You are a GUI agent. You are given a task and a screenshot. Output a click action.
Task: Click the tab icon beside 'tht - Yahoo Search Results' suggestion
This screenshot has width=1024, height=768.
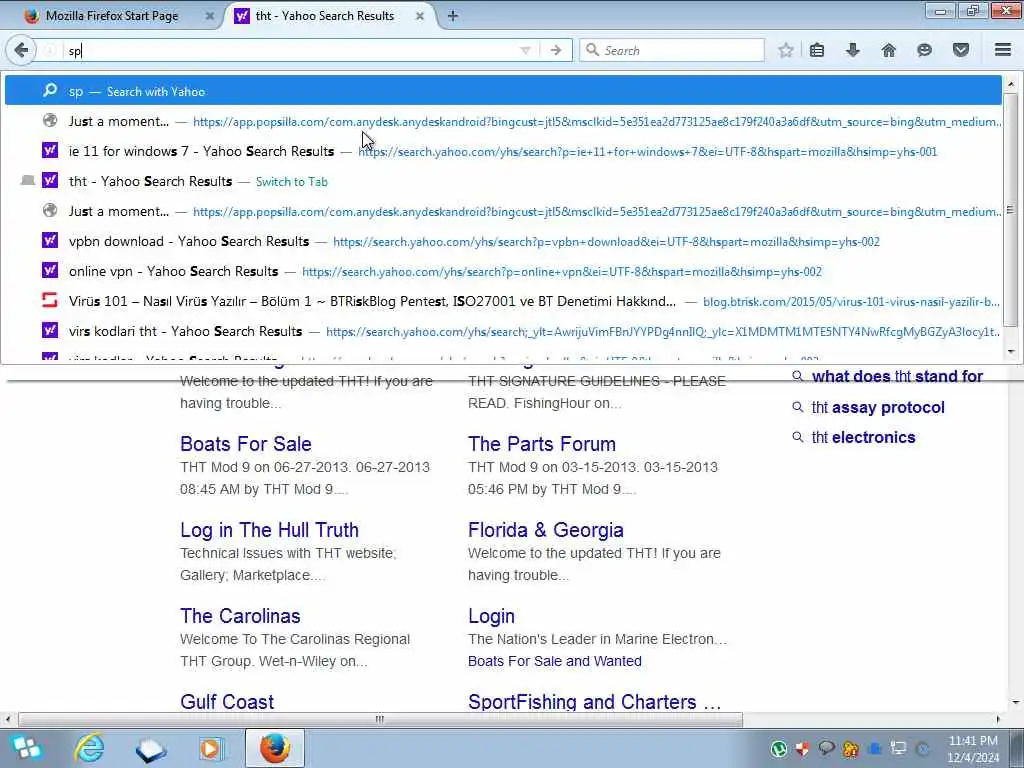[27, 181]
